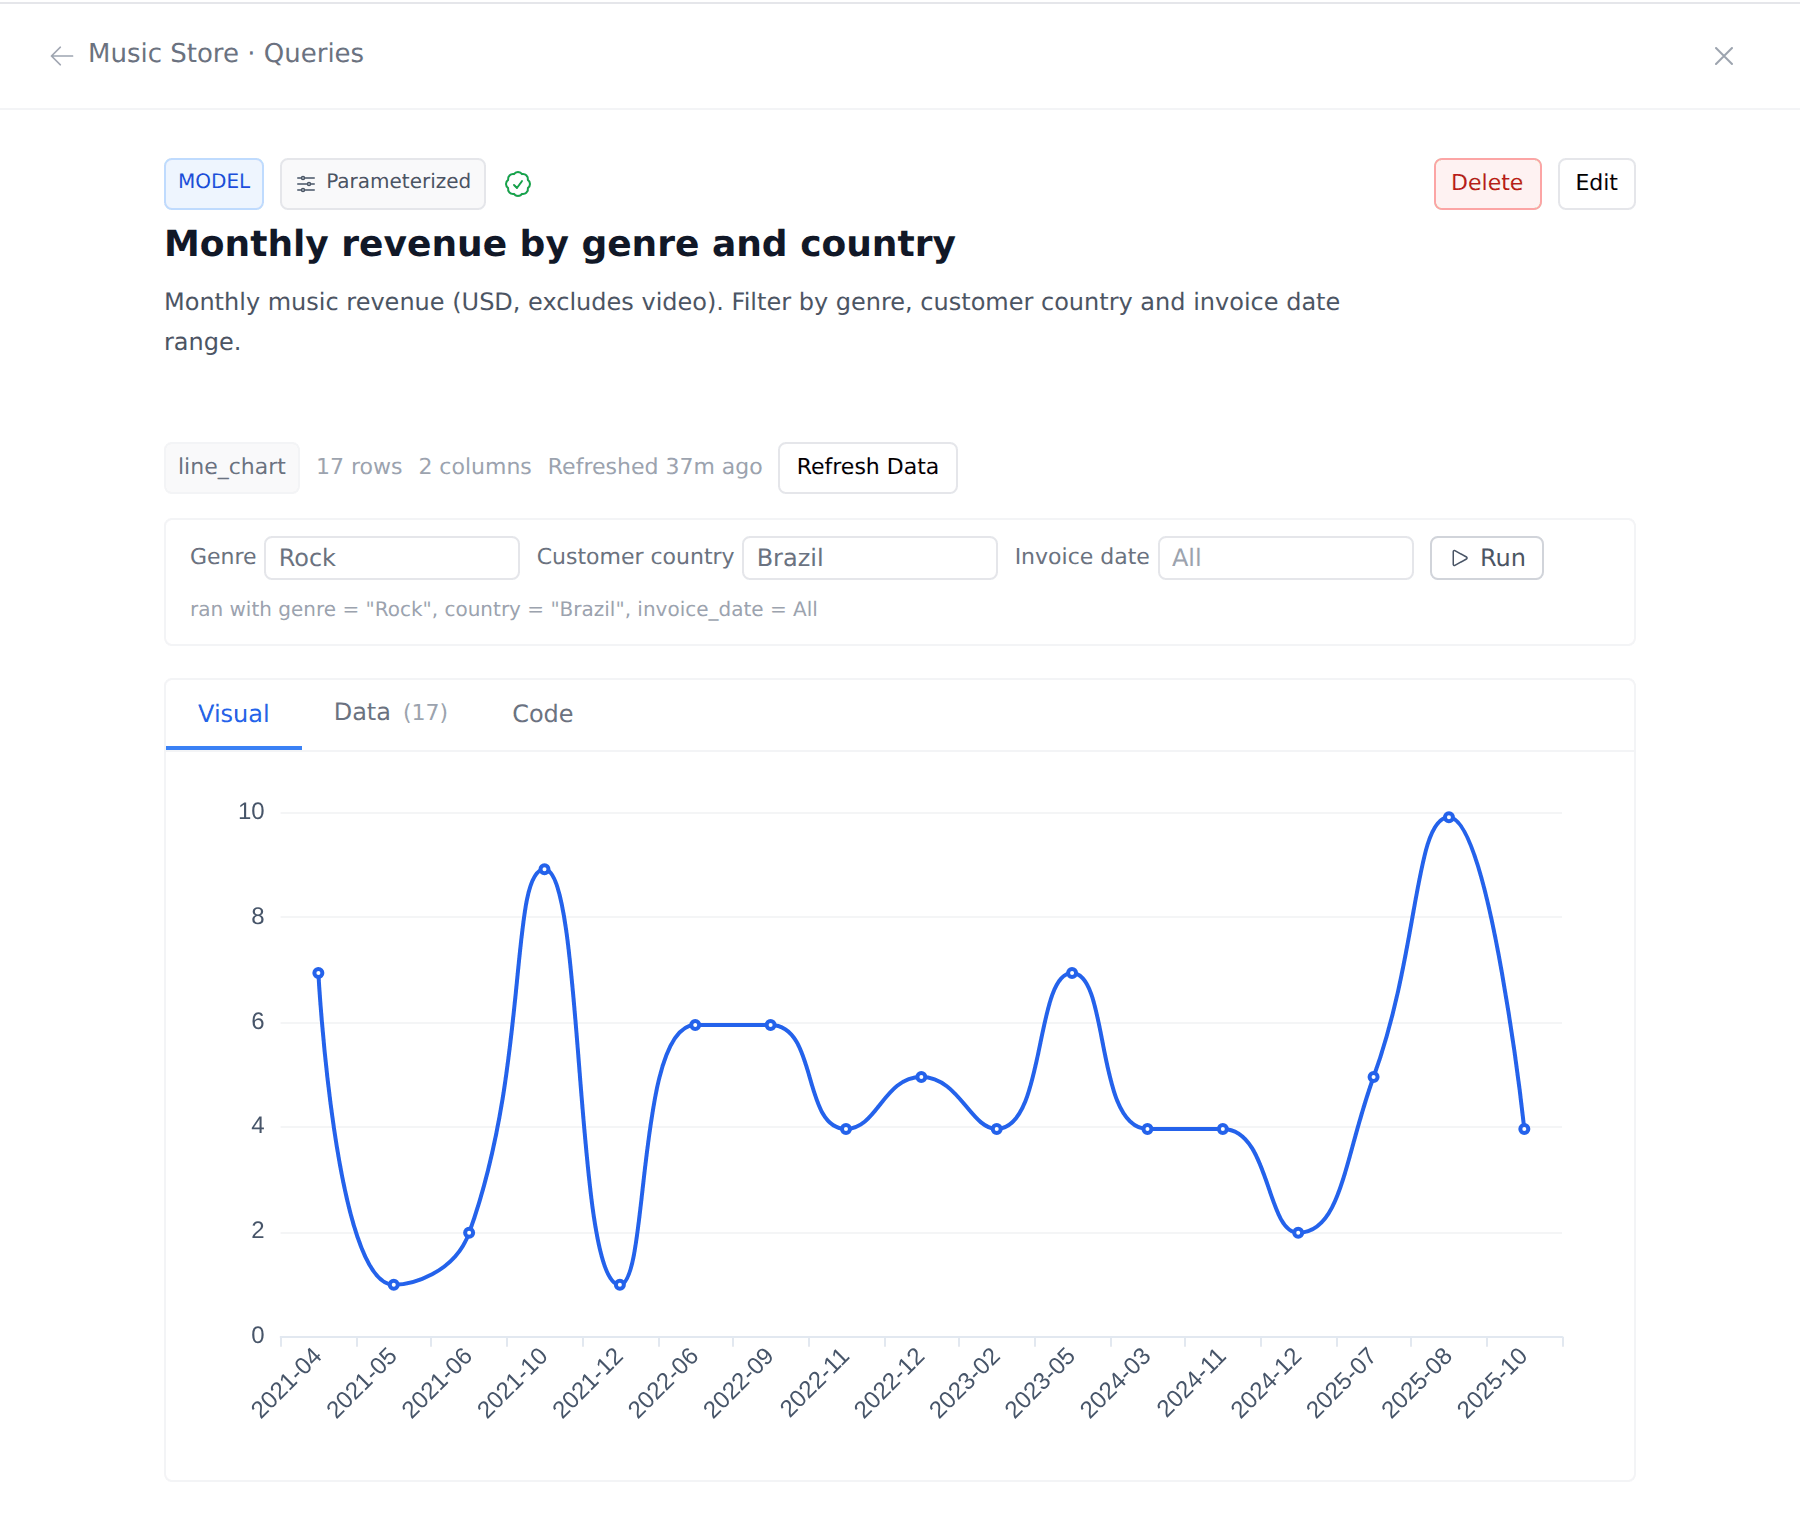Click the 'ran with genre' summary text
This screenshot has height=1520, width=1800.
[504, 609]
